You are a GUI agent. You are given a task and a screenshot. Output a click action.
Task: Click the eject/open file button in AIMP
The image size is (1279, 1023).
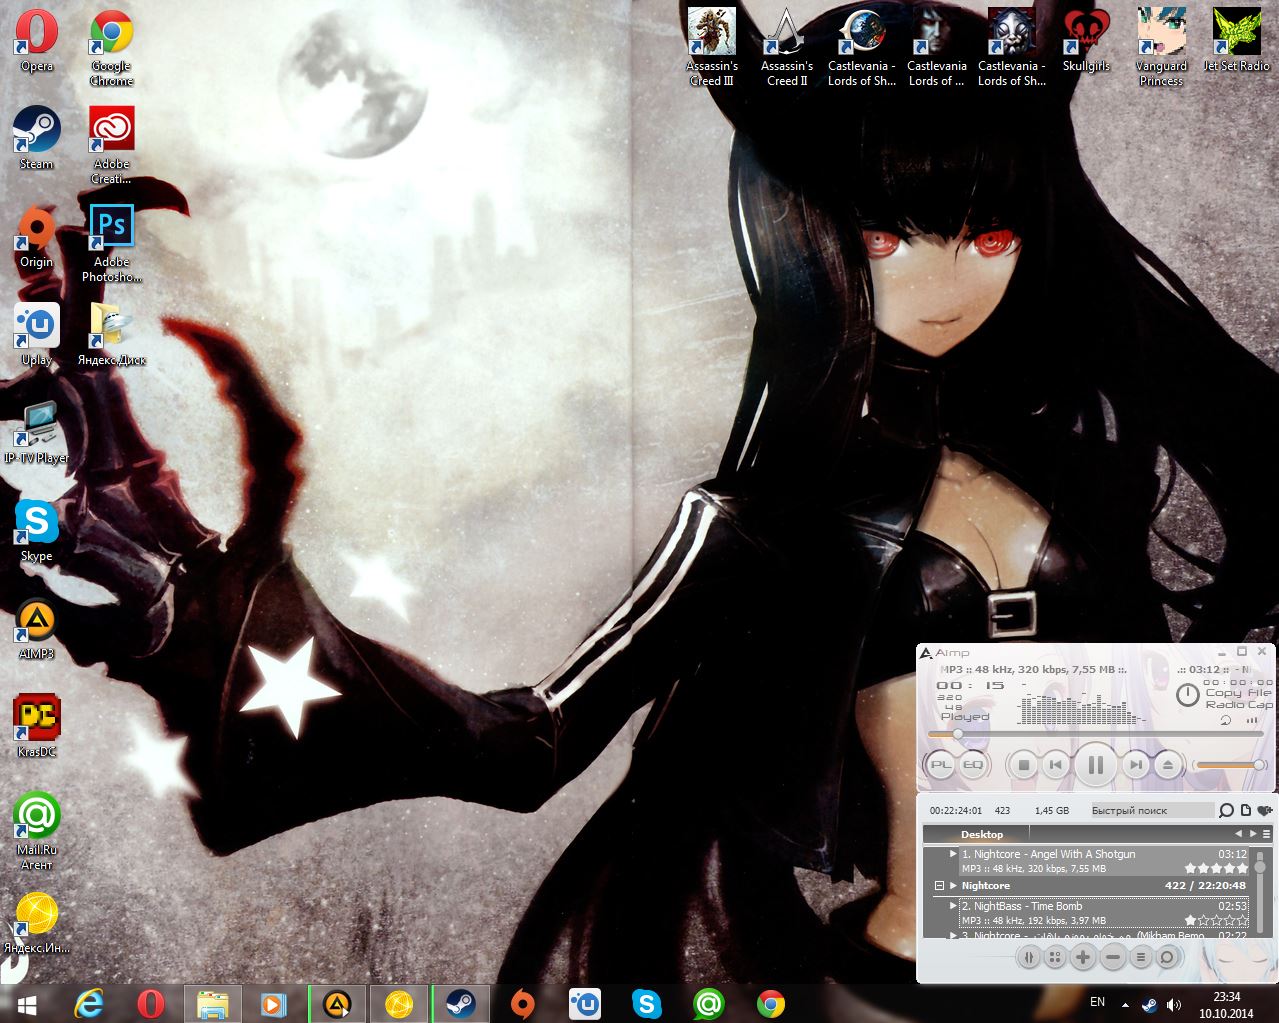pos(1167,766)
